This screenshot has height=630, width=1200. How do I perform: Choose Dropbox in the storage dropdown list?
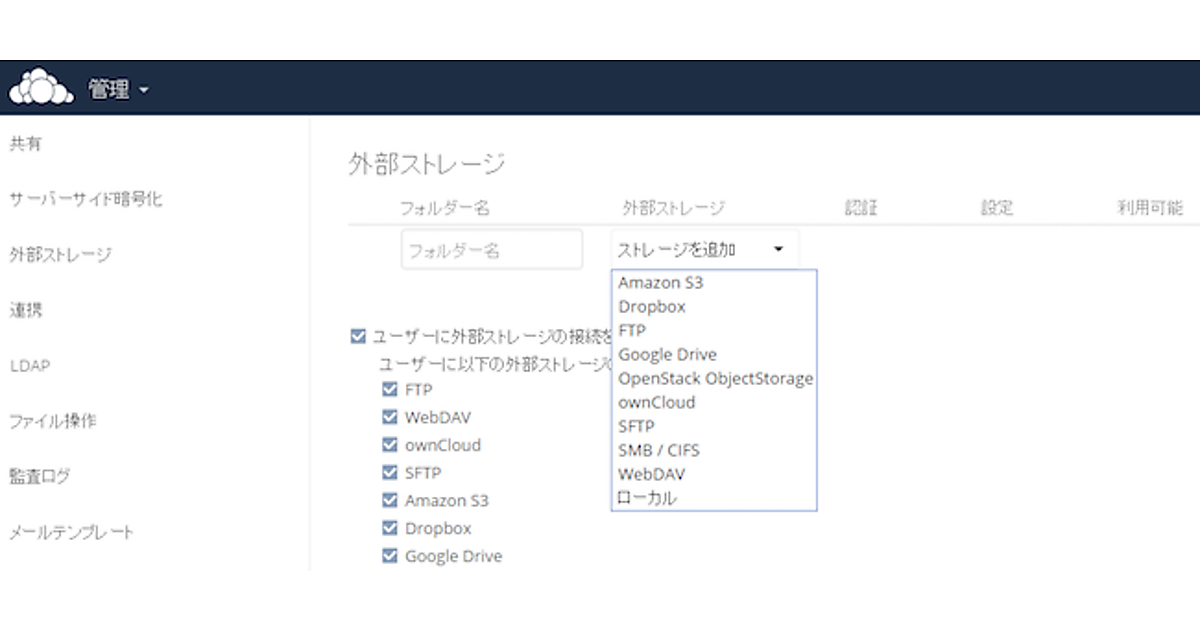coord(652,307)
